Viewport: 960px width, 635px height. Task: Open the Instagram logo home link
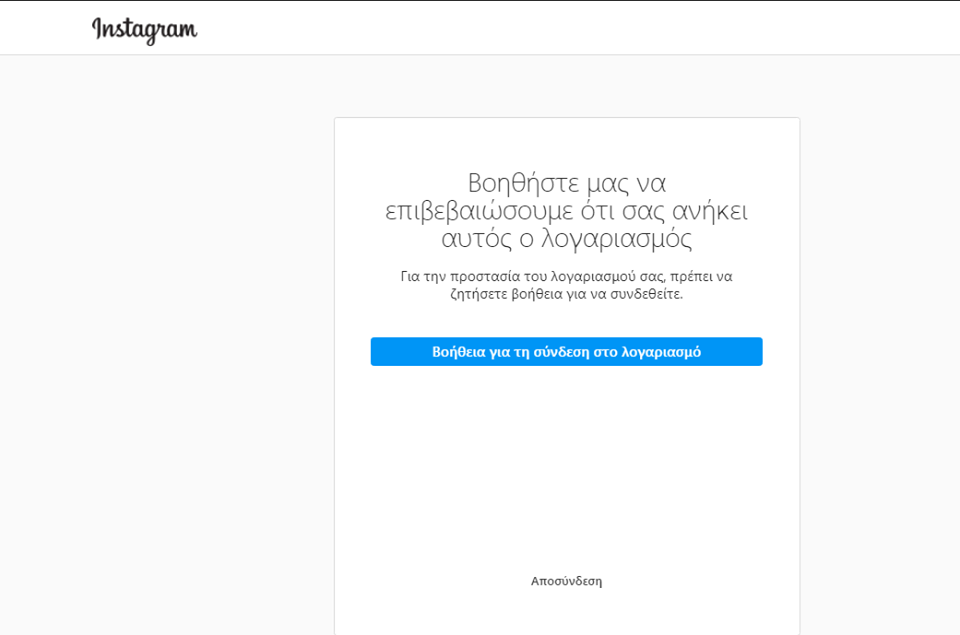(144, 29)
